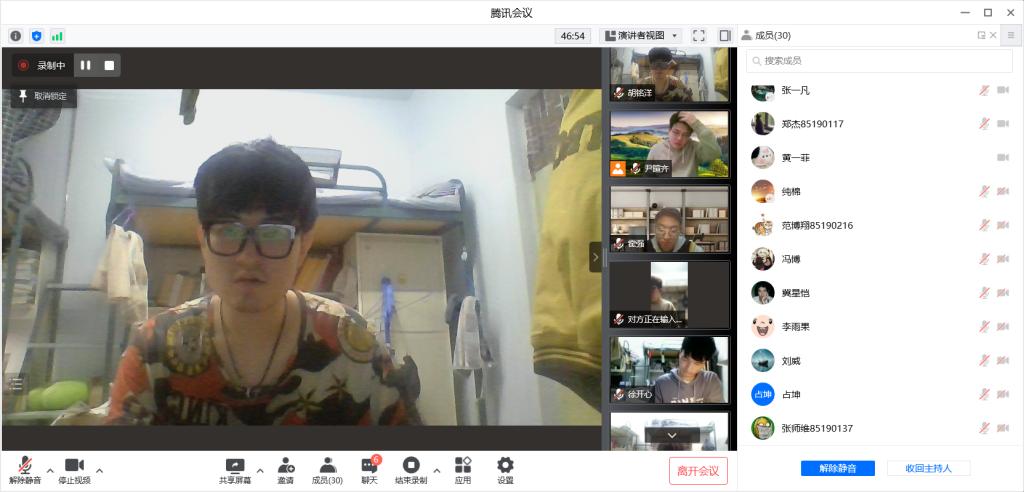
Task: Turn off camera with 停止视频
Action: [74, 469]
